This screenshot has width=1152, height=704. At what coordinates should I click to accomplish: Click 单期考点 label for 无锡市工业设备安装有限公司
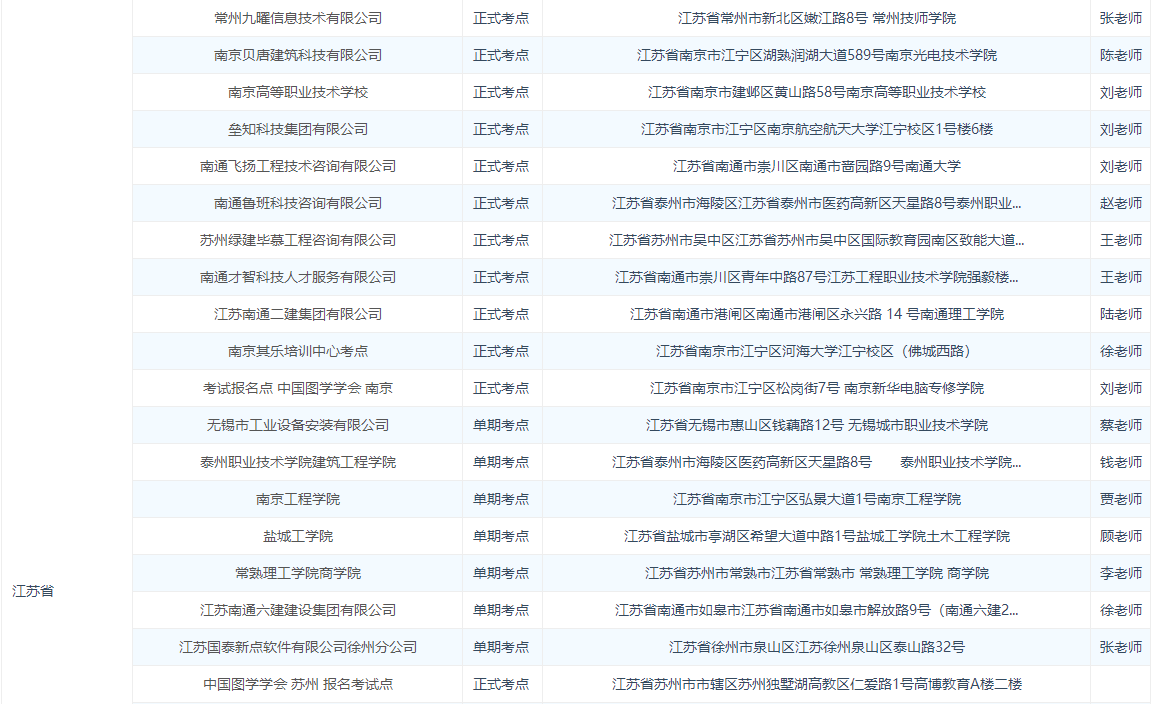pyautogui.click(x=501, y=425)
